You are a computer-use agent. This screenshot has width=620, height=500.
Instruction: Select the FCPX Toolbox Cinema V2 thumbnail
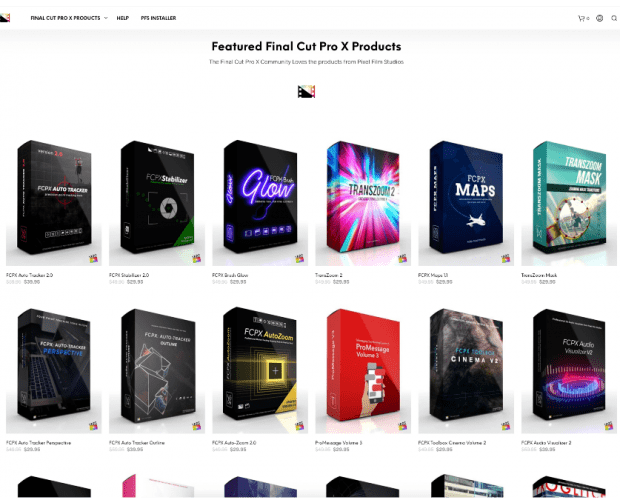pyautogui.click(x=466, y=369)
